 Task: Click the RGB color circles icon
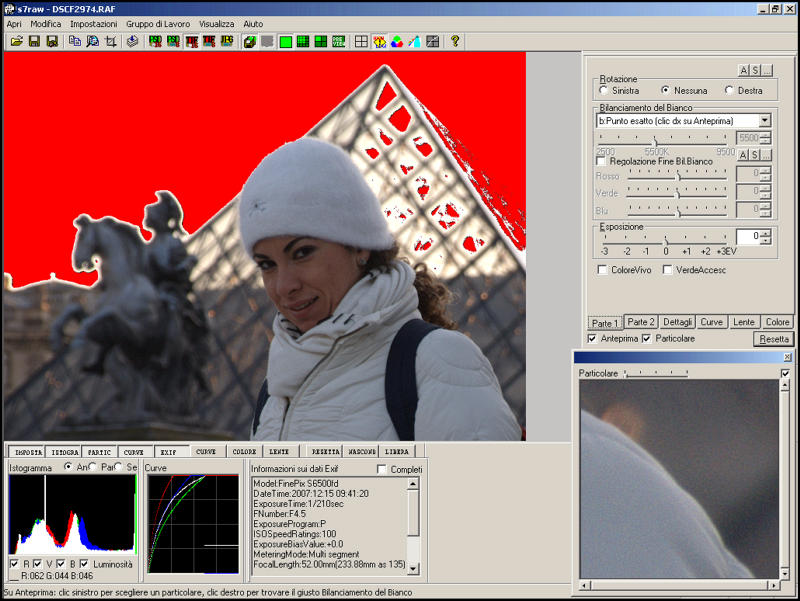coord(396,41)
